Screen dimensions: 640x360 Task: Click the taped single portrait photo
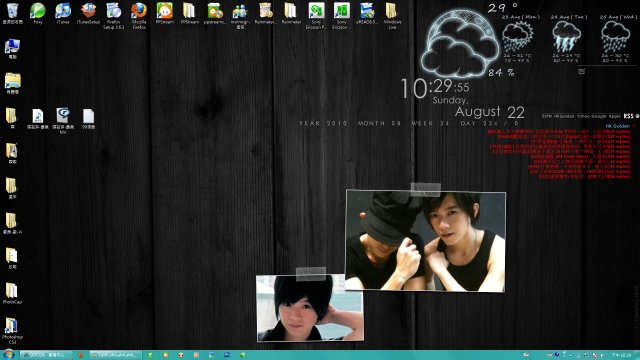[310, 308]
